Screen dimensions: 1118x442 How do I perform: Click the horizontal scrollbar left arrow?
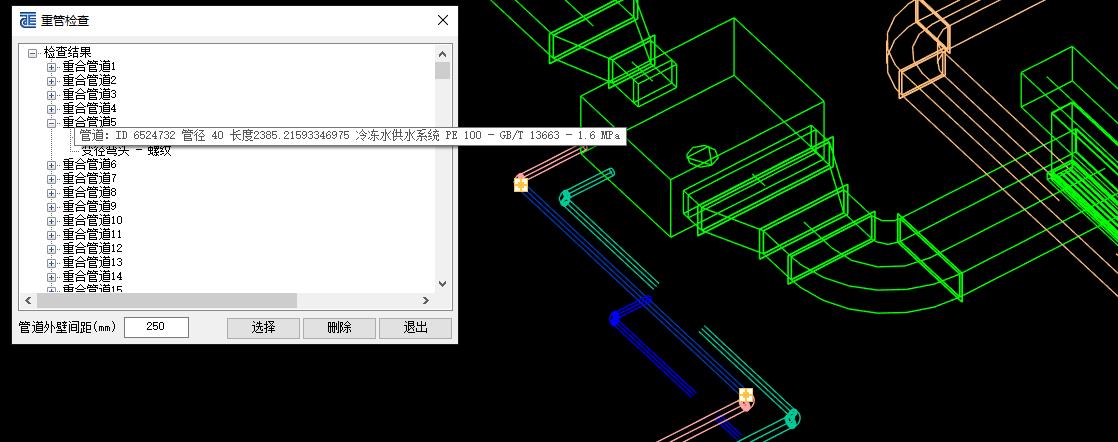pos(28,300)
